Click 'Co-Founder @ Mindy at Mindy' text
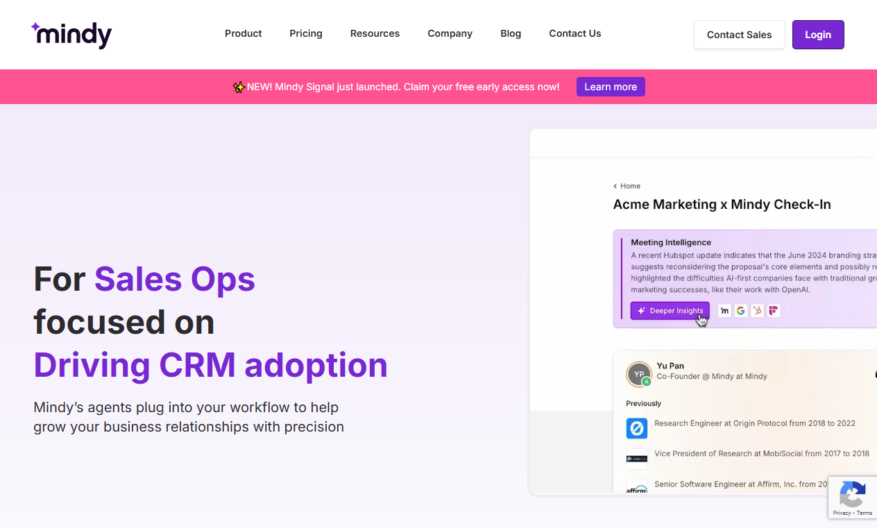This screenshot has width=877, height=528. (x=711, y=376)
